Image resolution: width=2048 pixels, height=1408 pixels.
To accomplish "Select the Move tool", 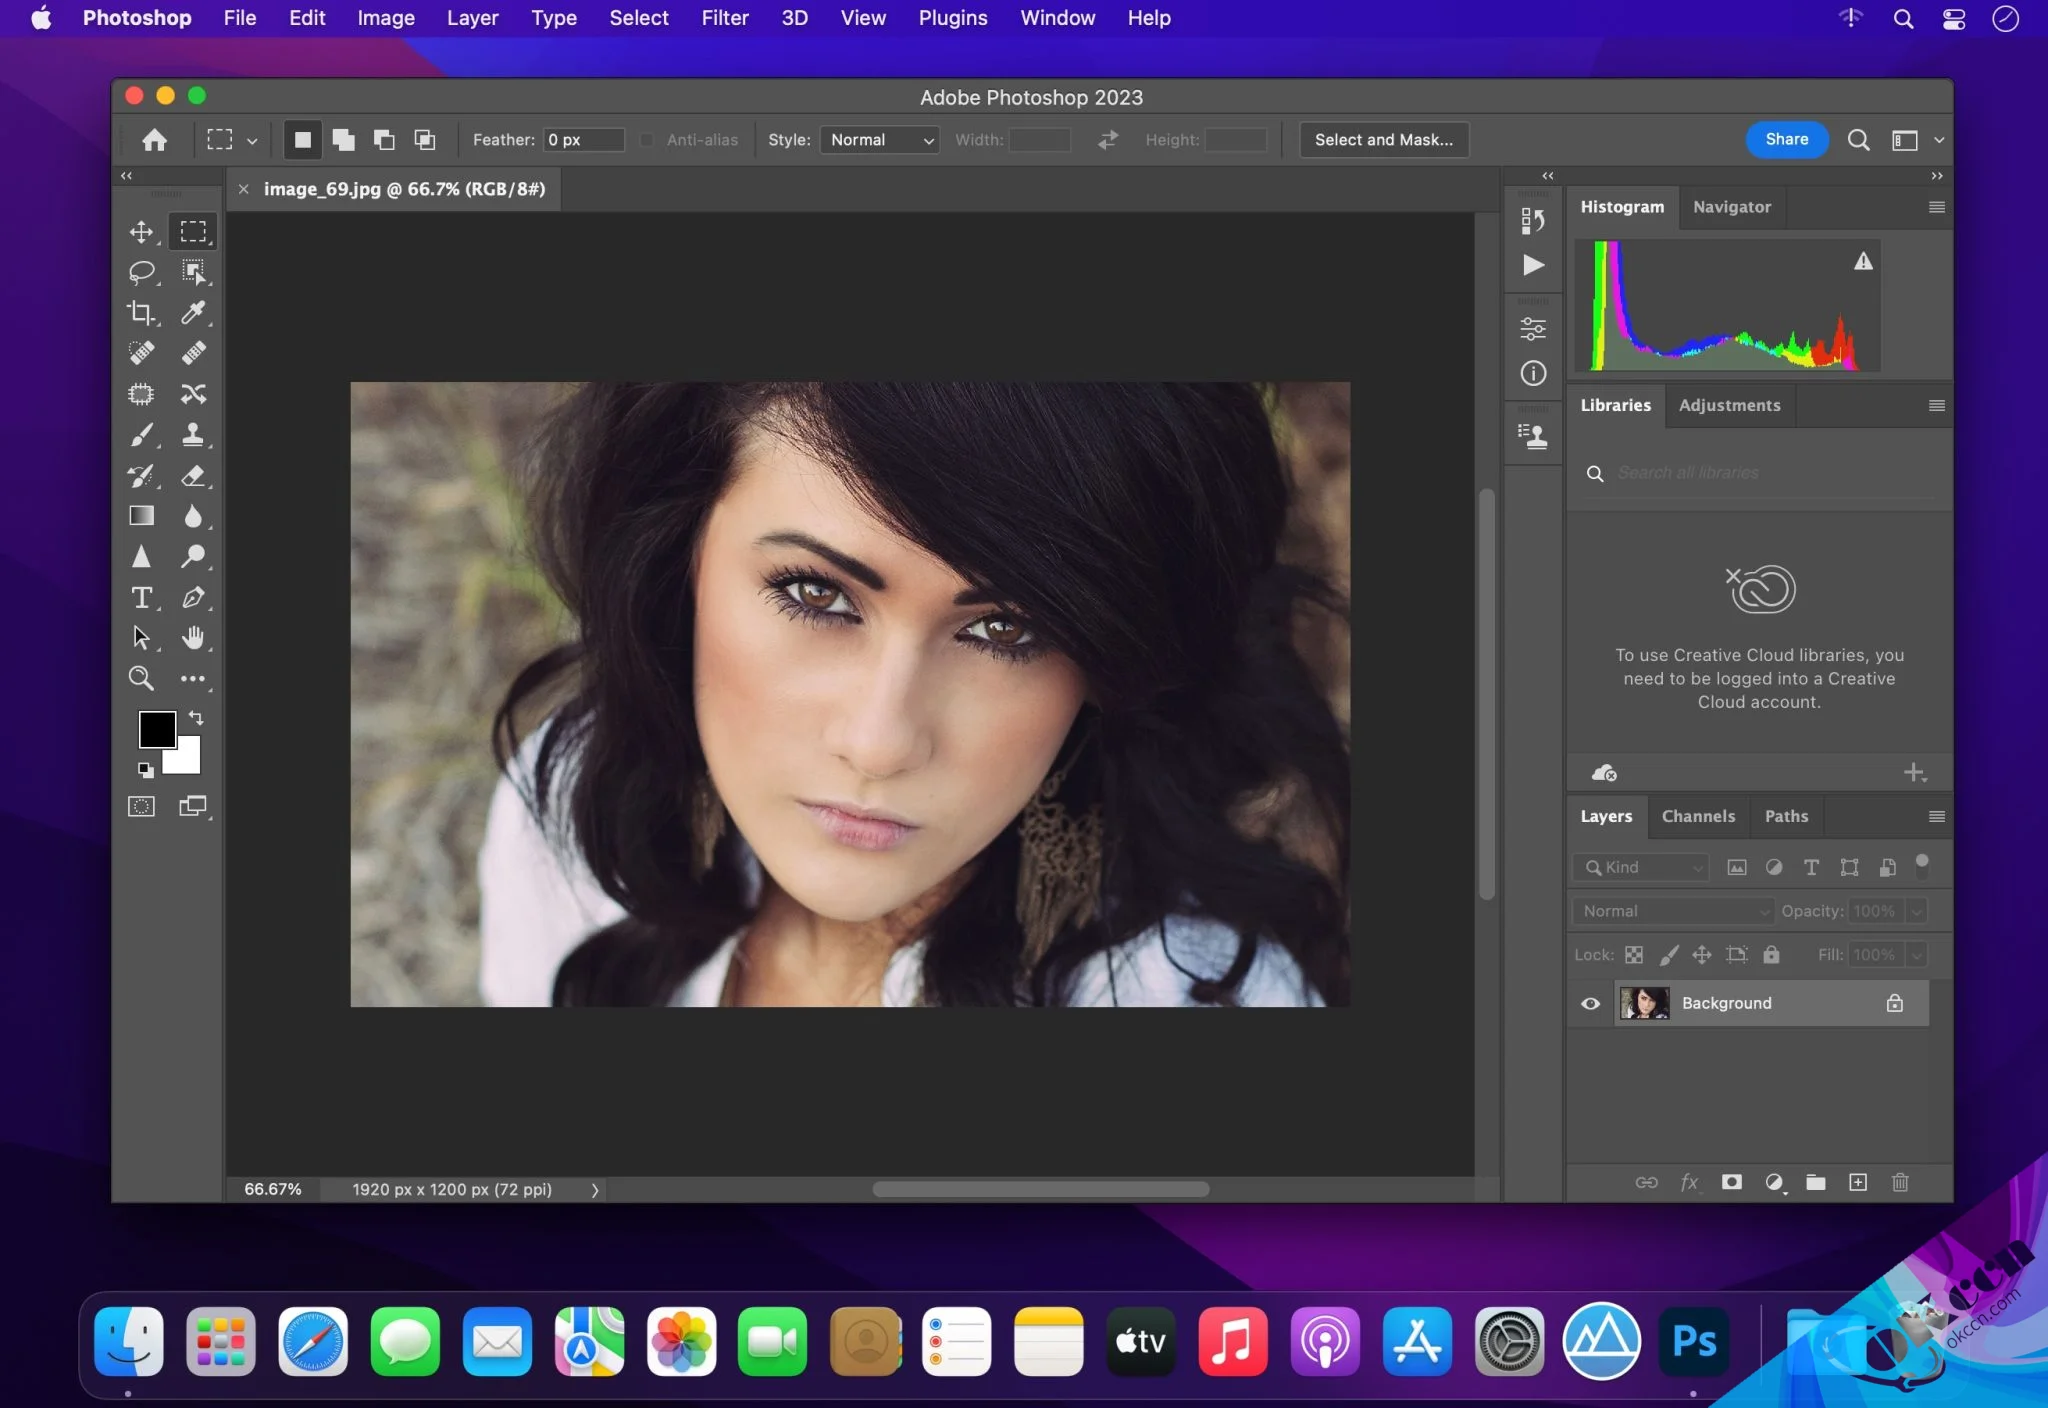I will [141, 232].
